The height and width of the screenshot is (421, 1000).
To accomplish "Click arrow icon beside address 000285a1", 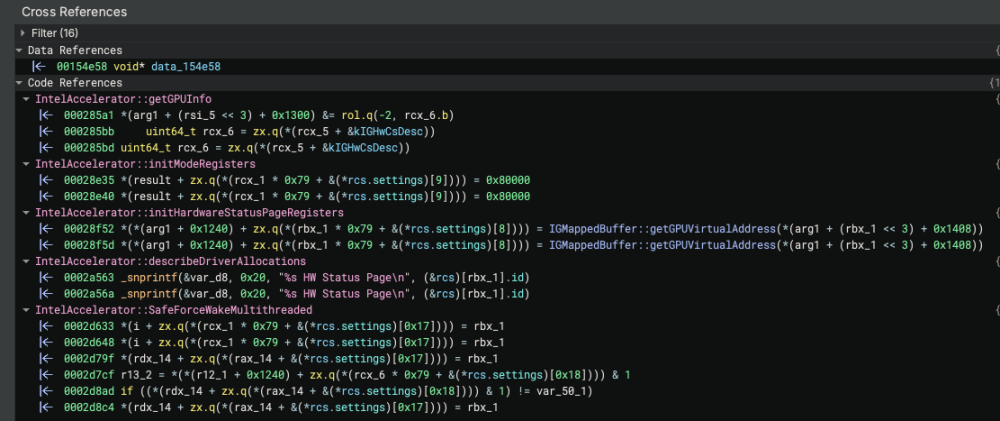I will (x=46, y=115).
